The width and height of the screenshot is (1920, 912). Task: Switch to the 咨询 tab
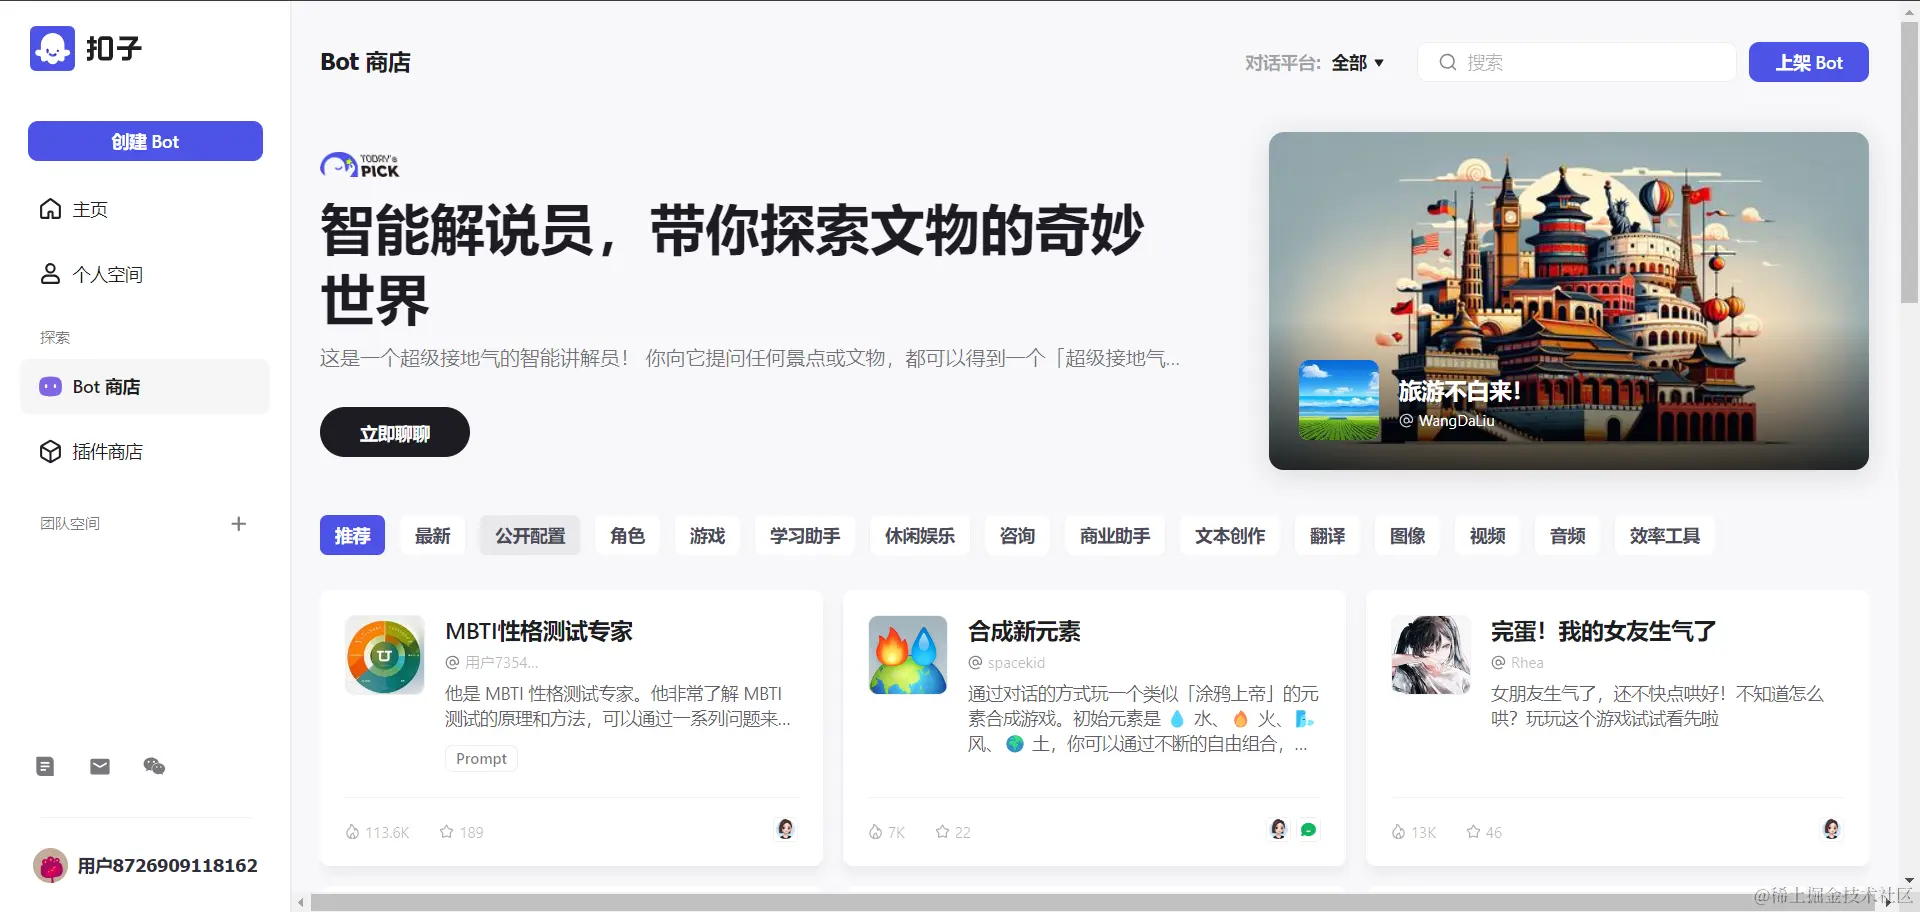click(x=1018, y=536)
